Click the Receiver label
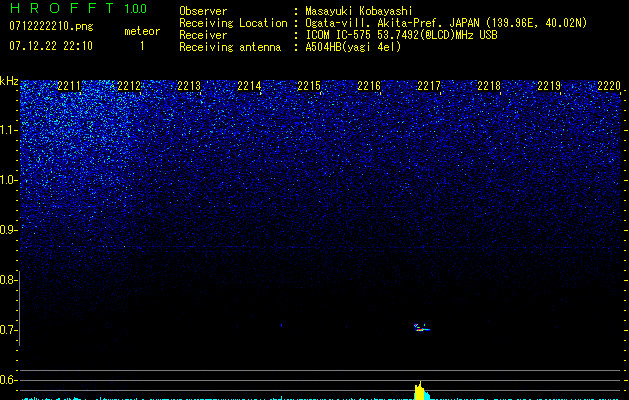The width and height of the screenshot is (629, 400). 203,35
